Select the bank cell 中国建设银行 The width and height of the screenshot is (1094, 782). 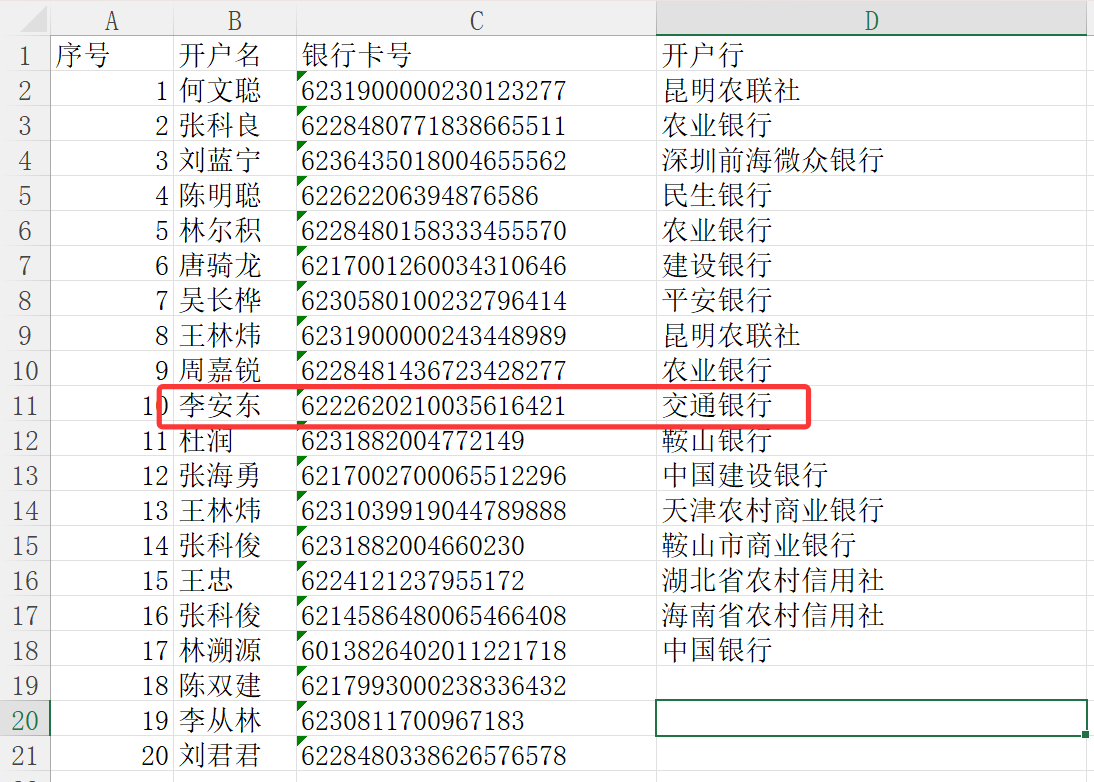pos(871,475)
